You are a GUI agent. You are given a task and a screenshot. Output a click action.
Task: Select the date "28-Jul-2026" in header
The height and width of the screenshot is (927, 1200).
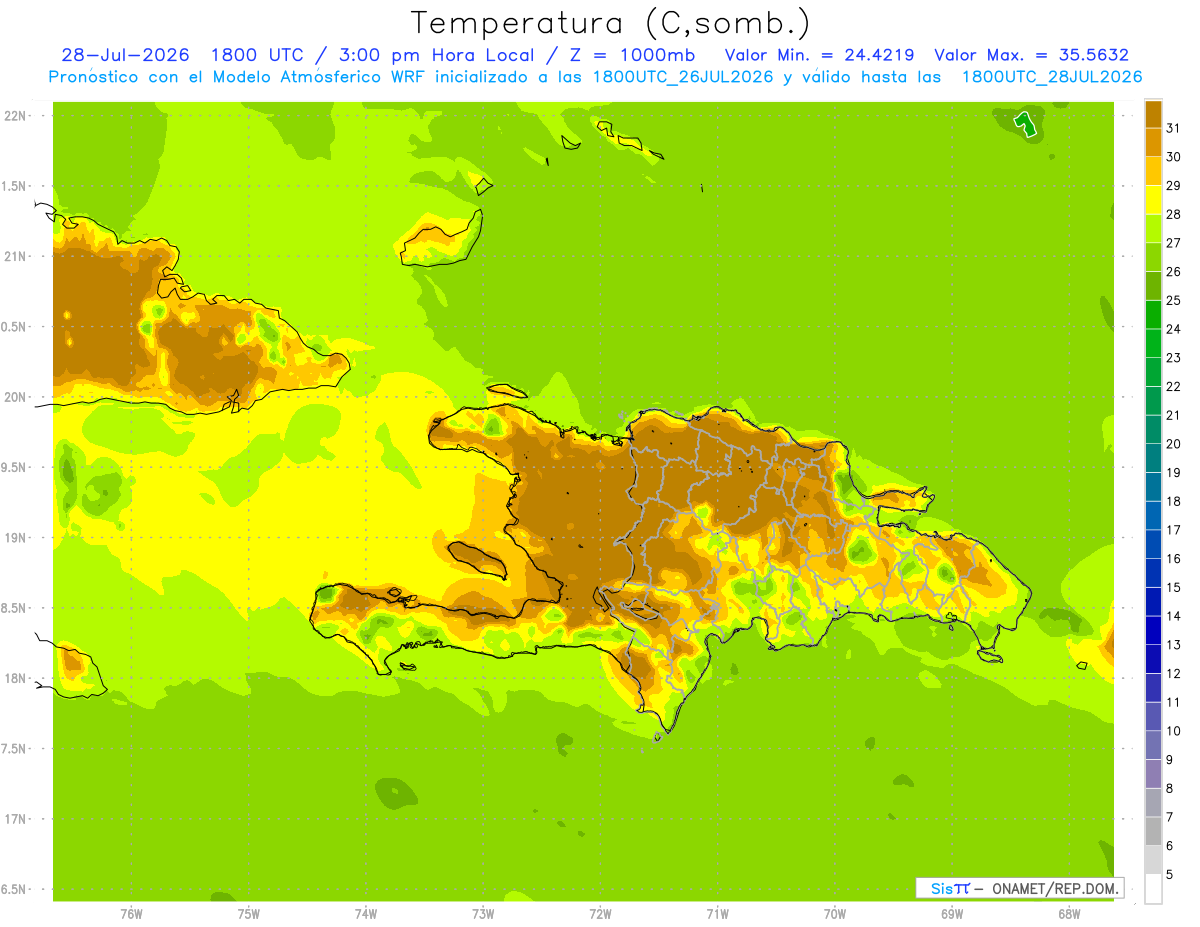pos(125,55)
